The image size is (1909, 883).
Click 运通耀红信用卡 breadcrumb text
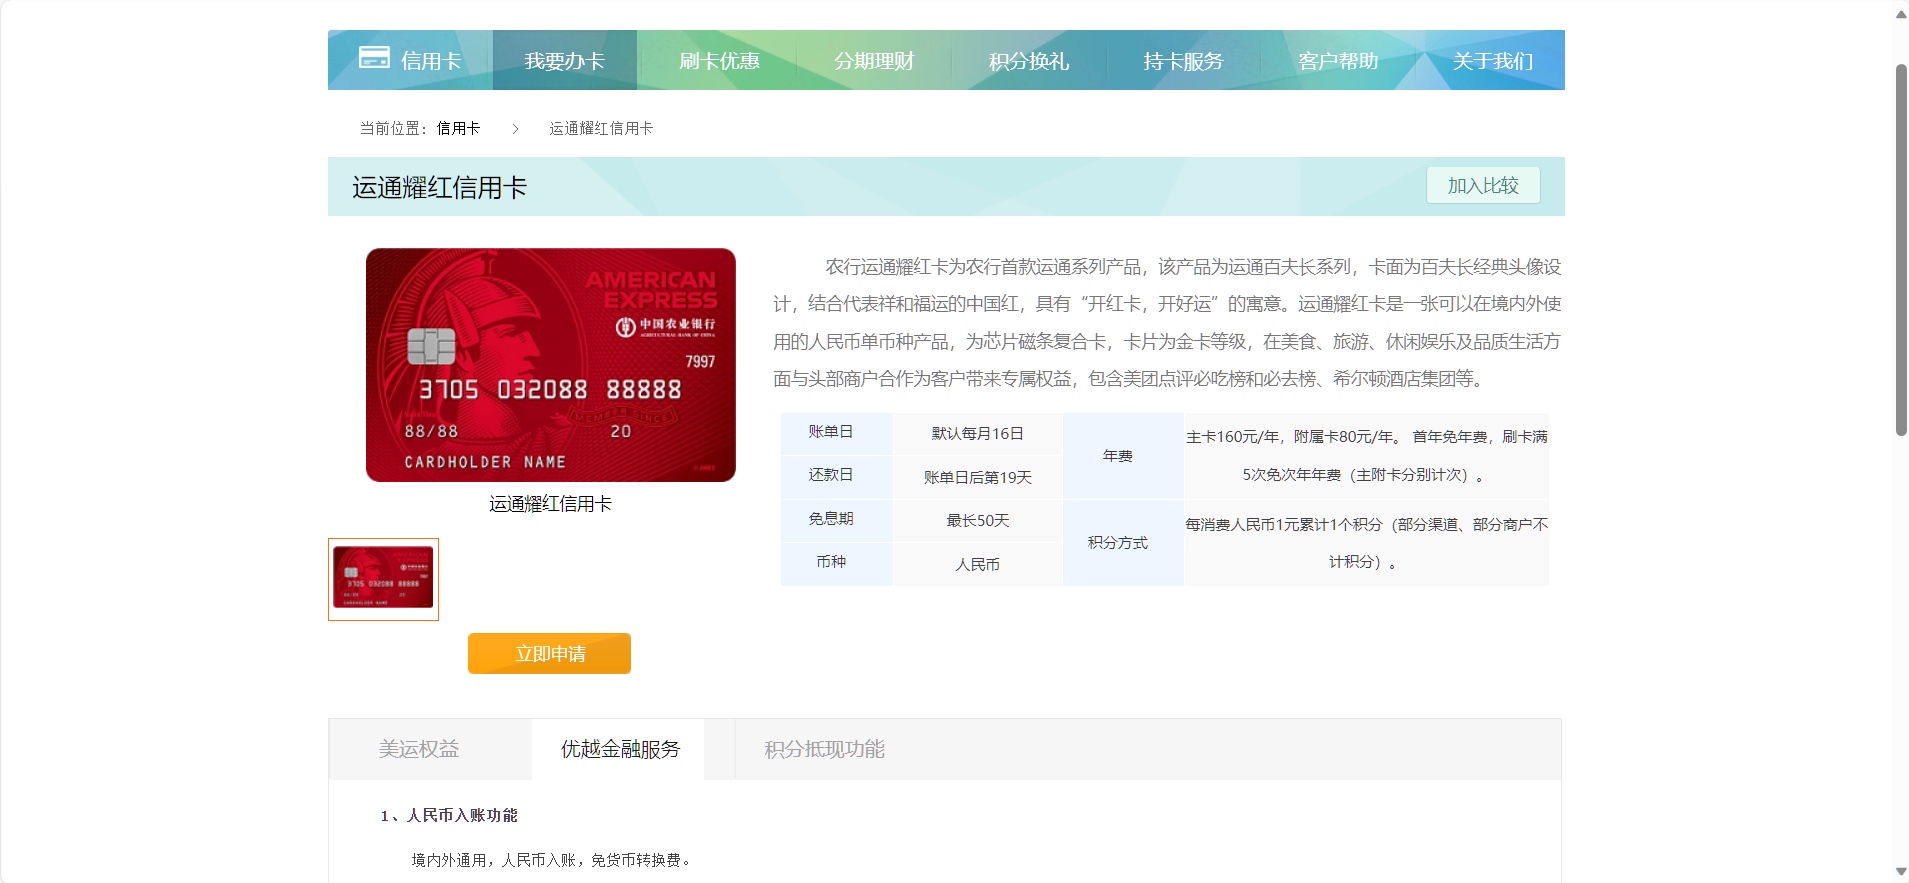601,128
